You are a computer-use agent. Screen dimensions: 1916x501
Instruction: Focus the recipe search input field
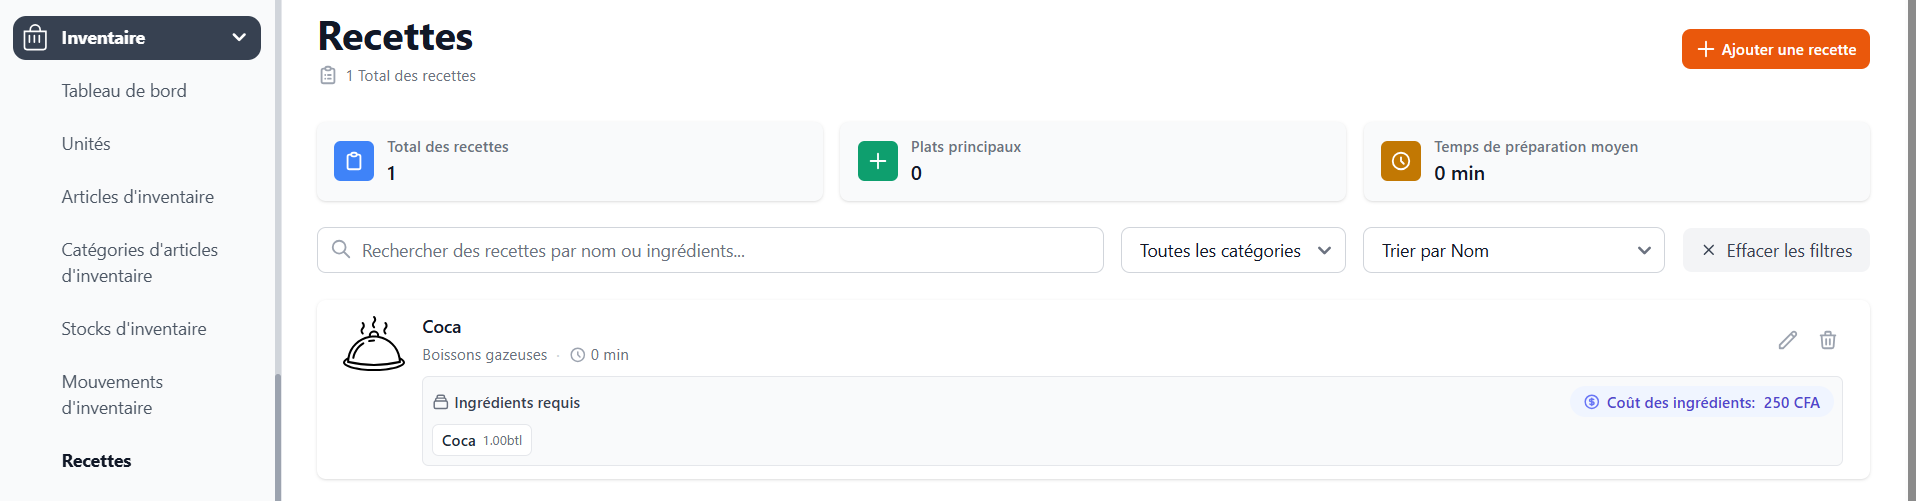click(720, 250)
